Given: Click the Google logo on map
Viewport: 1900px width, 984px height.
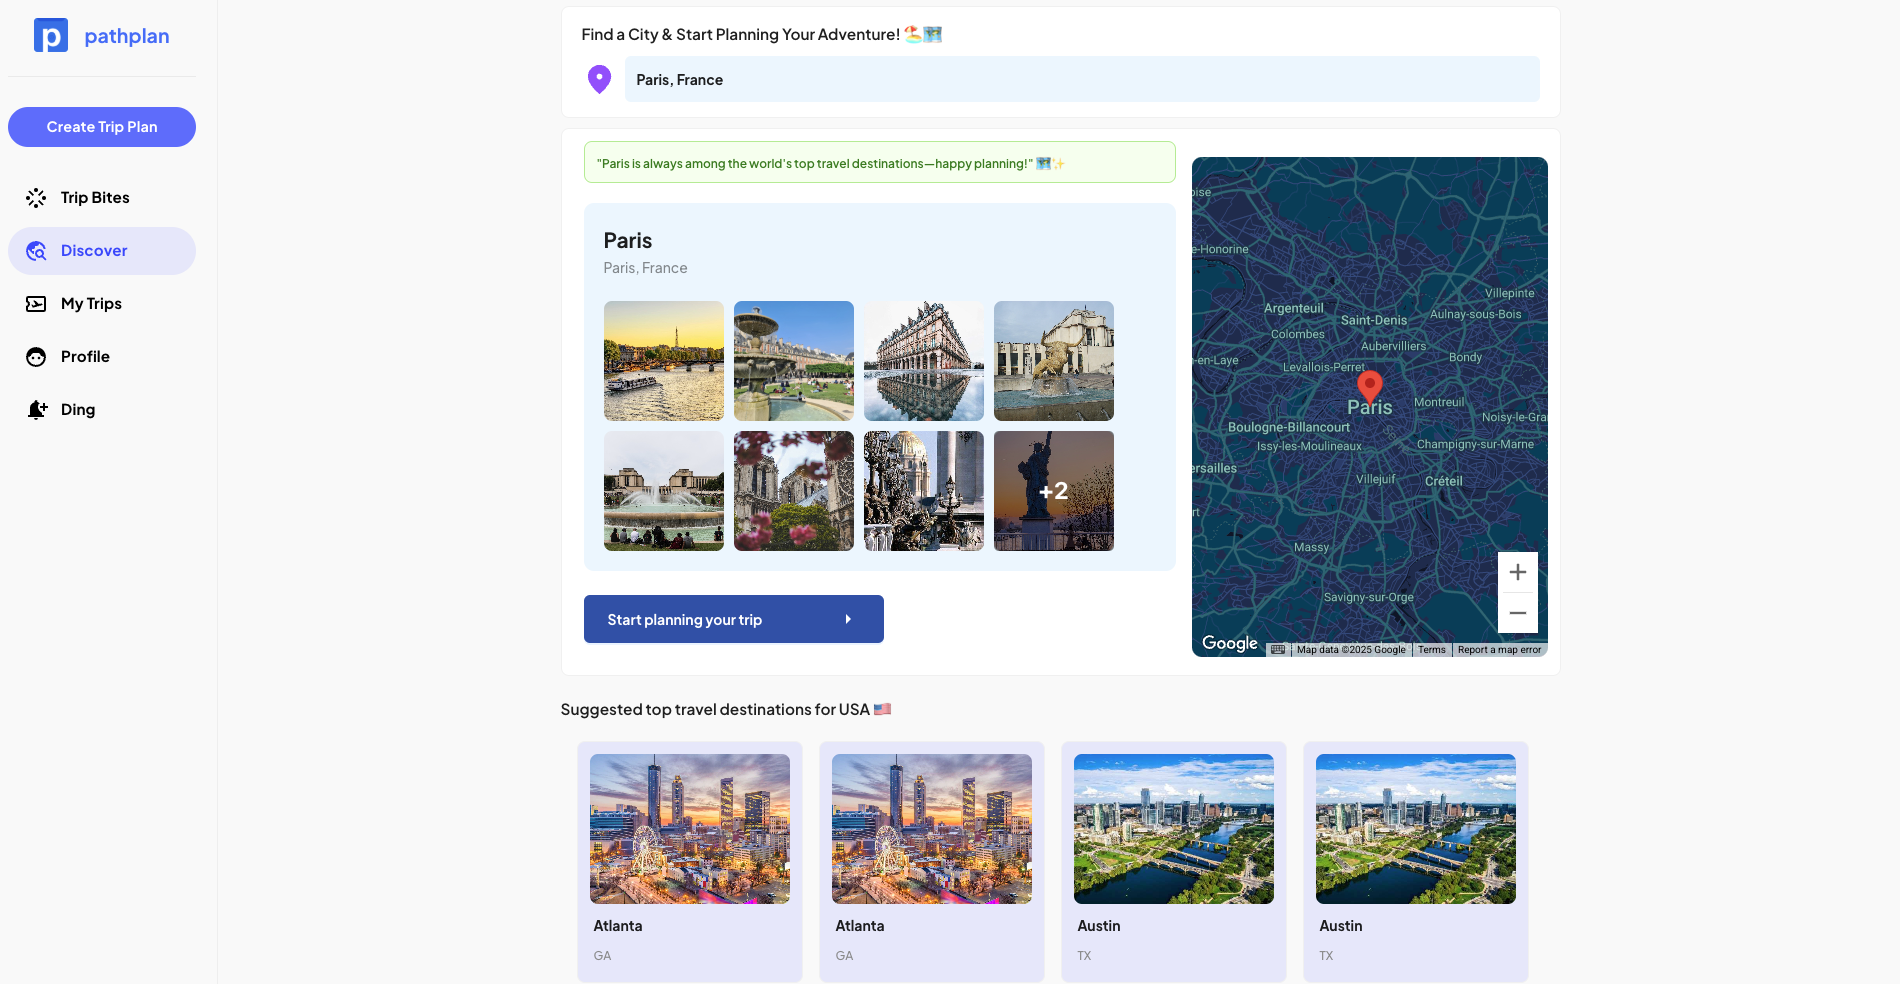Looking at the screenshot, I should (1230, 643).
